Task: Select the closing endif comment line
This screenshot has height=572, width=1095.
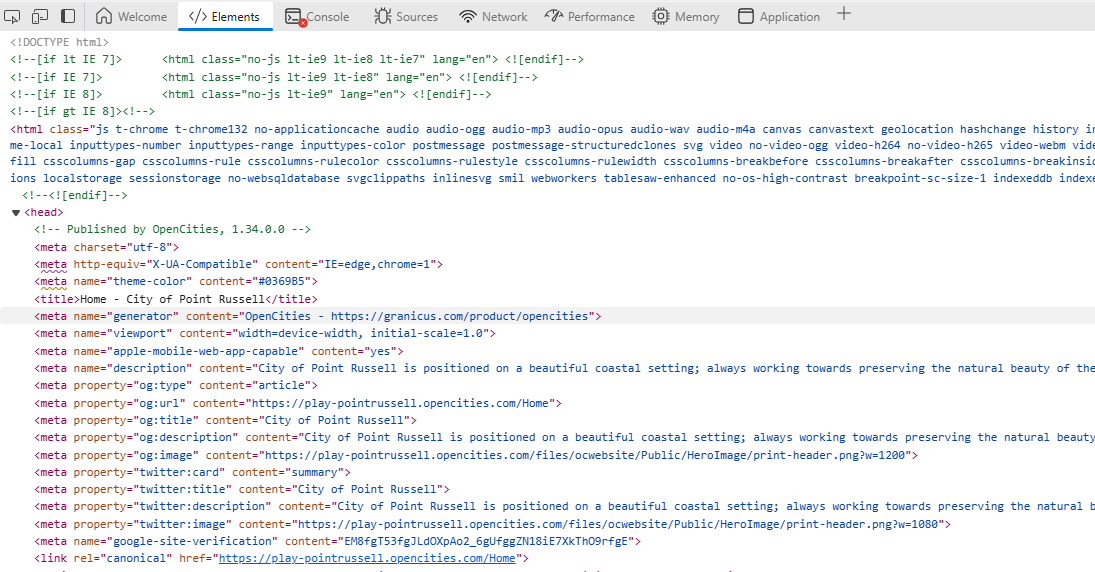Action: click(75, 196)
